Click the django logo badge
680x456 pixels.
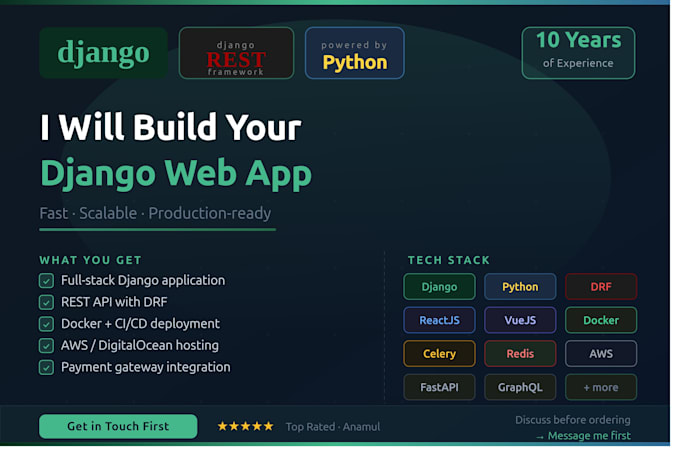(x=103, y=53)
